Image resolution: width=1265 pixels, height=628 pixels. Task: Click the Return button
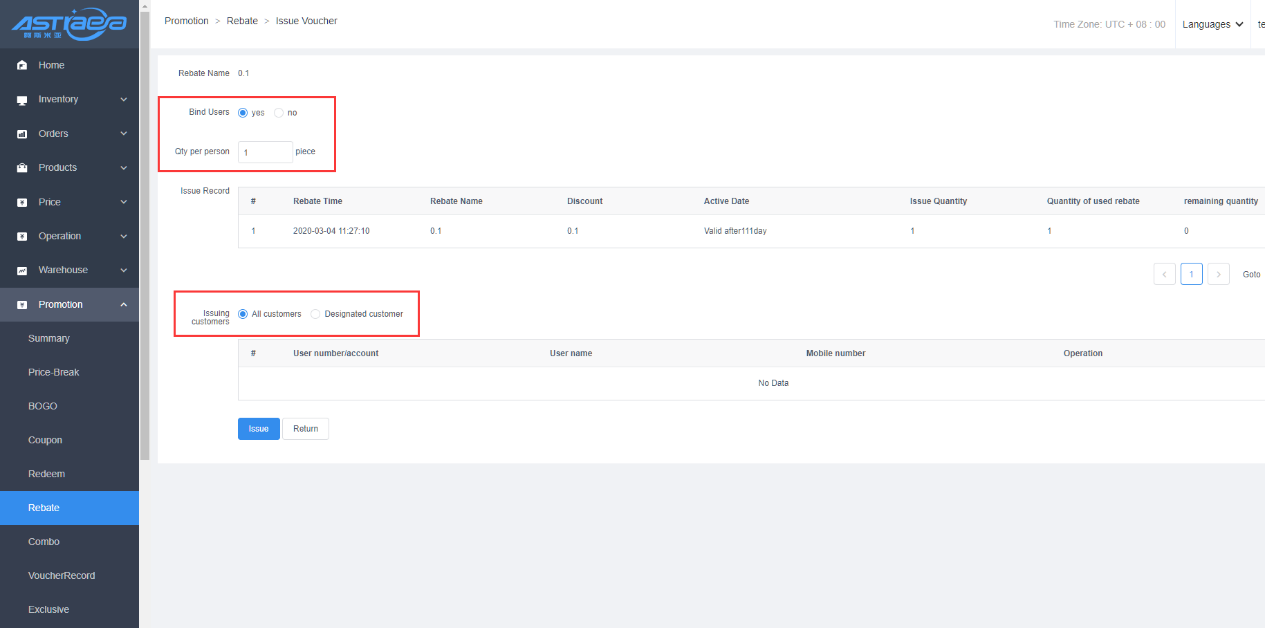coord(305,429)
